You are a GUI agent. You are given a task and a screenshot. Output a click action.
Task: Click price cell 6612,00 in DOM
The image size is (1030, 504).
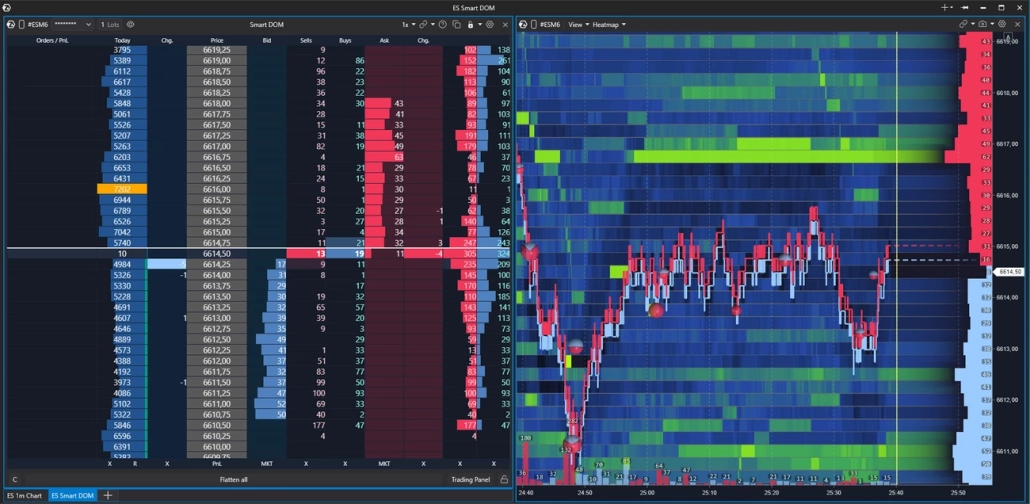click(217, 361)
